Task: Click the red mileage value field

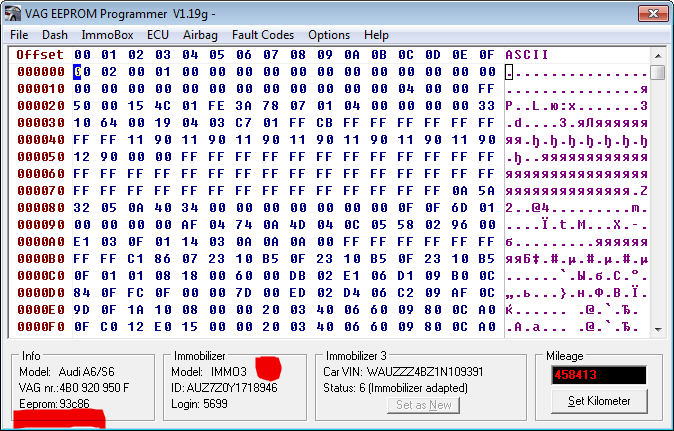Action: pyautogui.click(x=596, y=375)
